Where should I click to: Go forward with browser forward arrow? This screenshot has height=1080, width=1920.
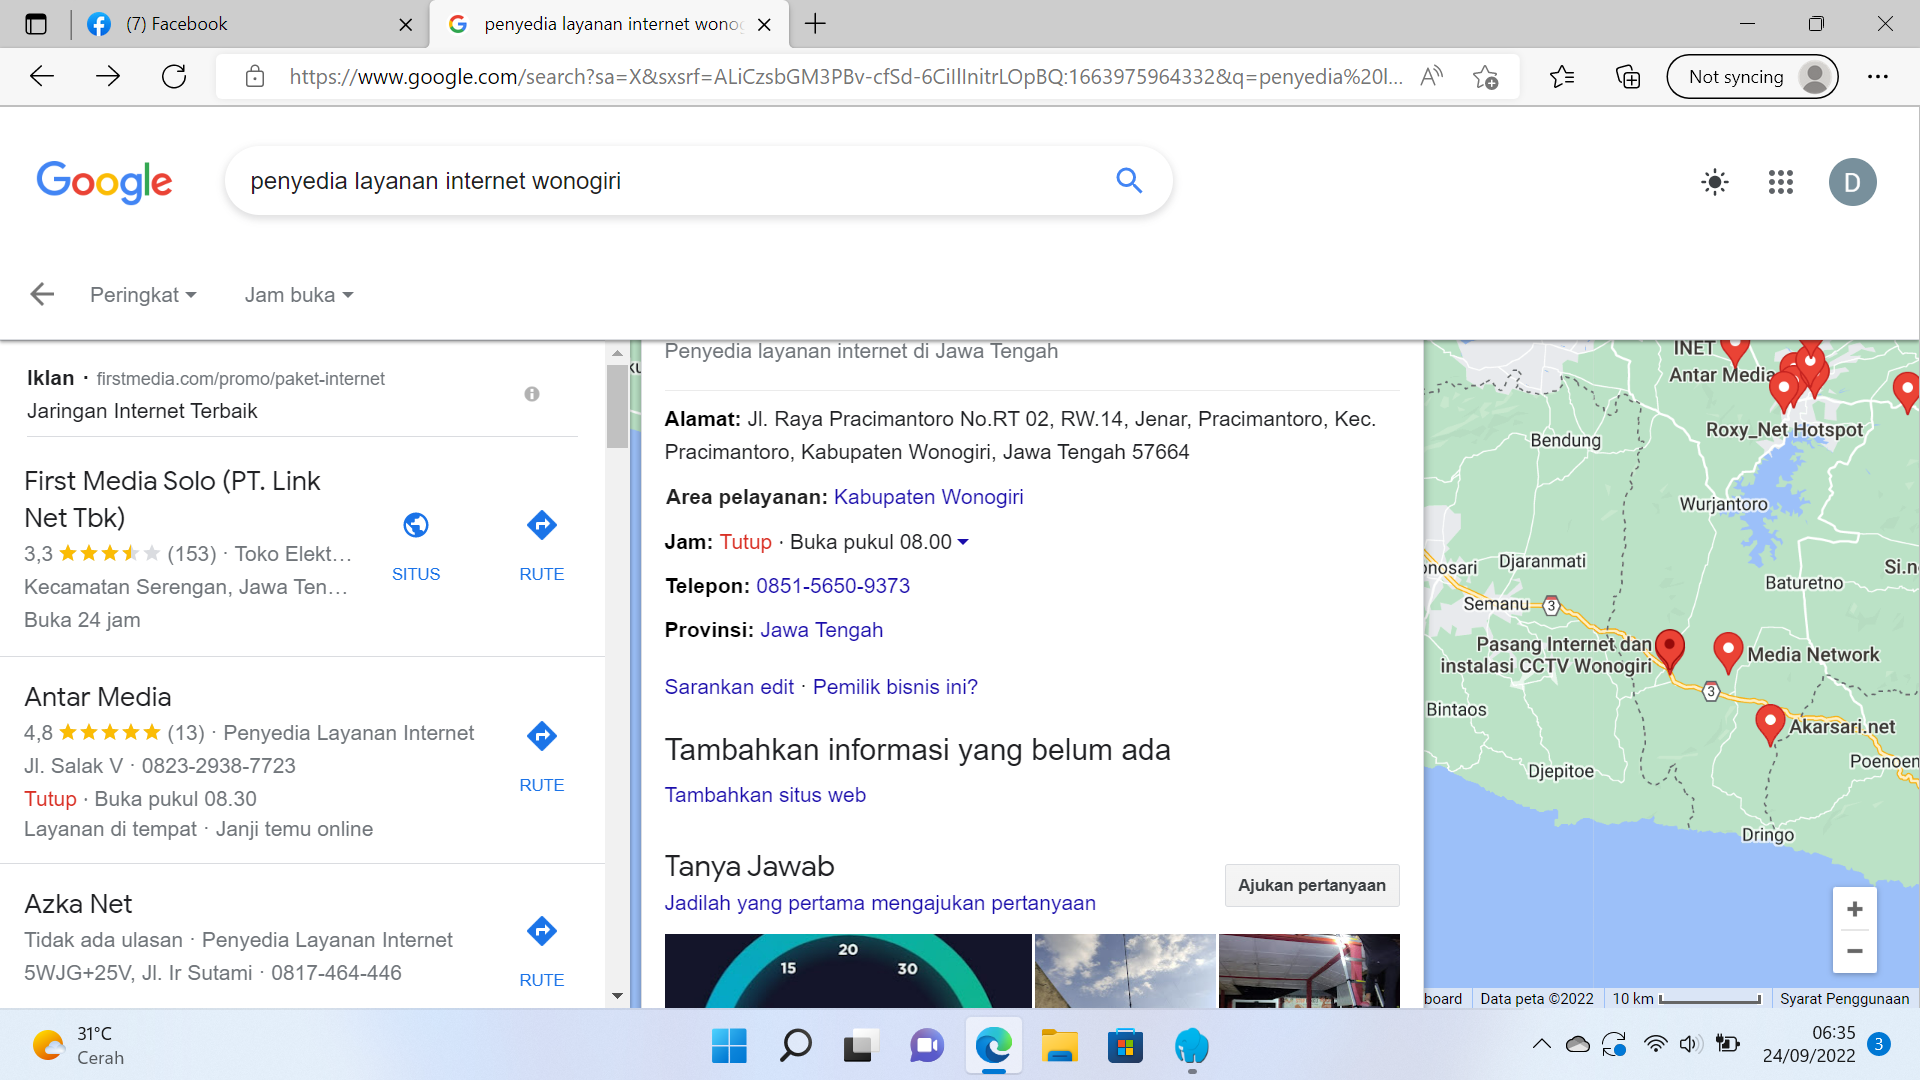(108, 76)
